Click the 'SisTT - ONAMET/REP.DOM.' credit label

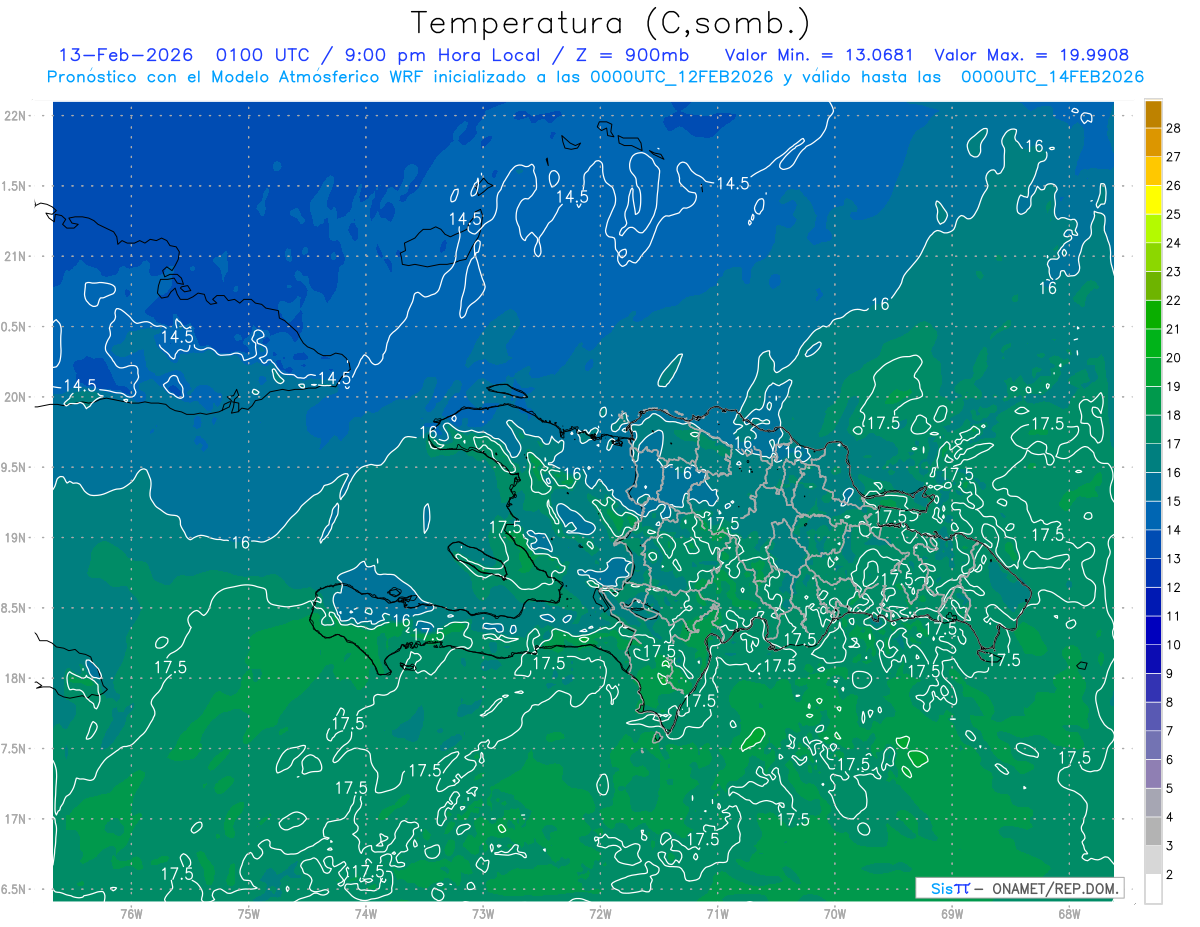click(x=1020, y=888)
